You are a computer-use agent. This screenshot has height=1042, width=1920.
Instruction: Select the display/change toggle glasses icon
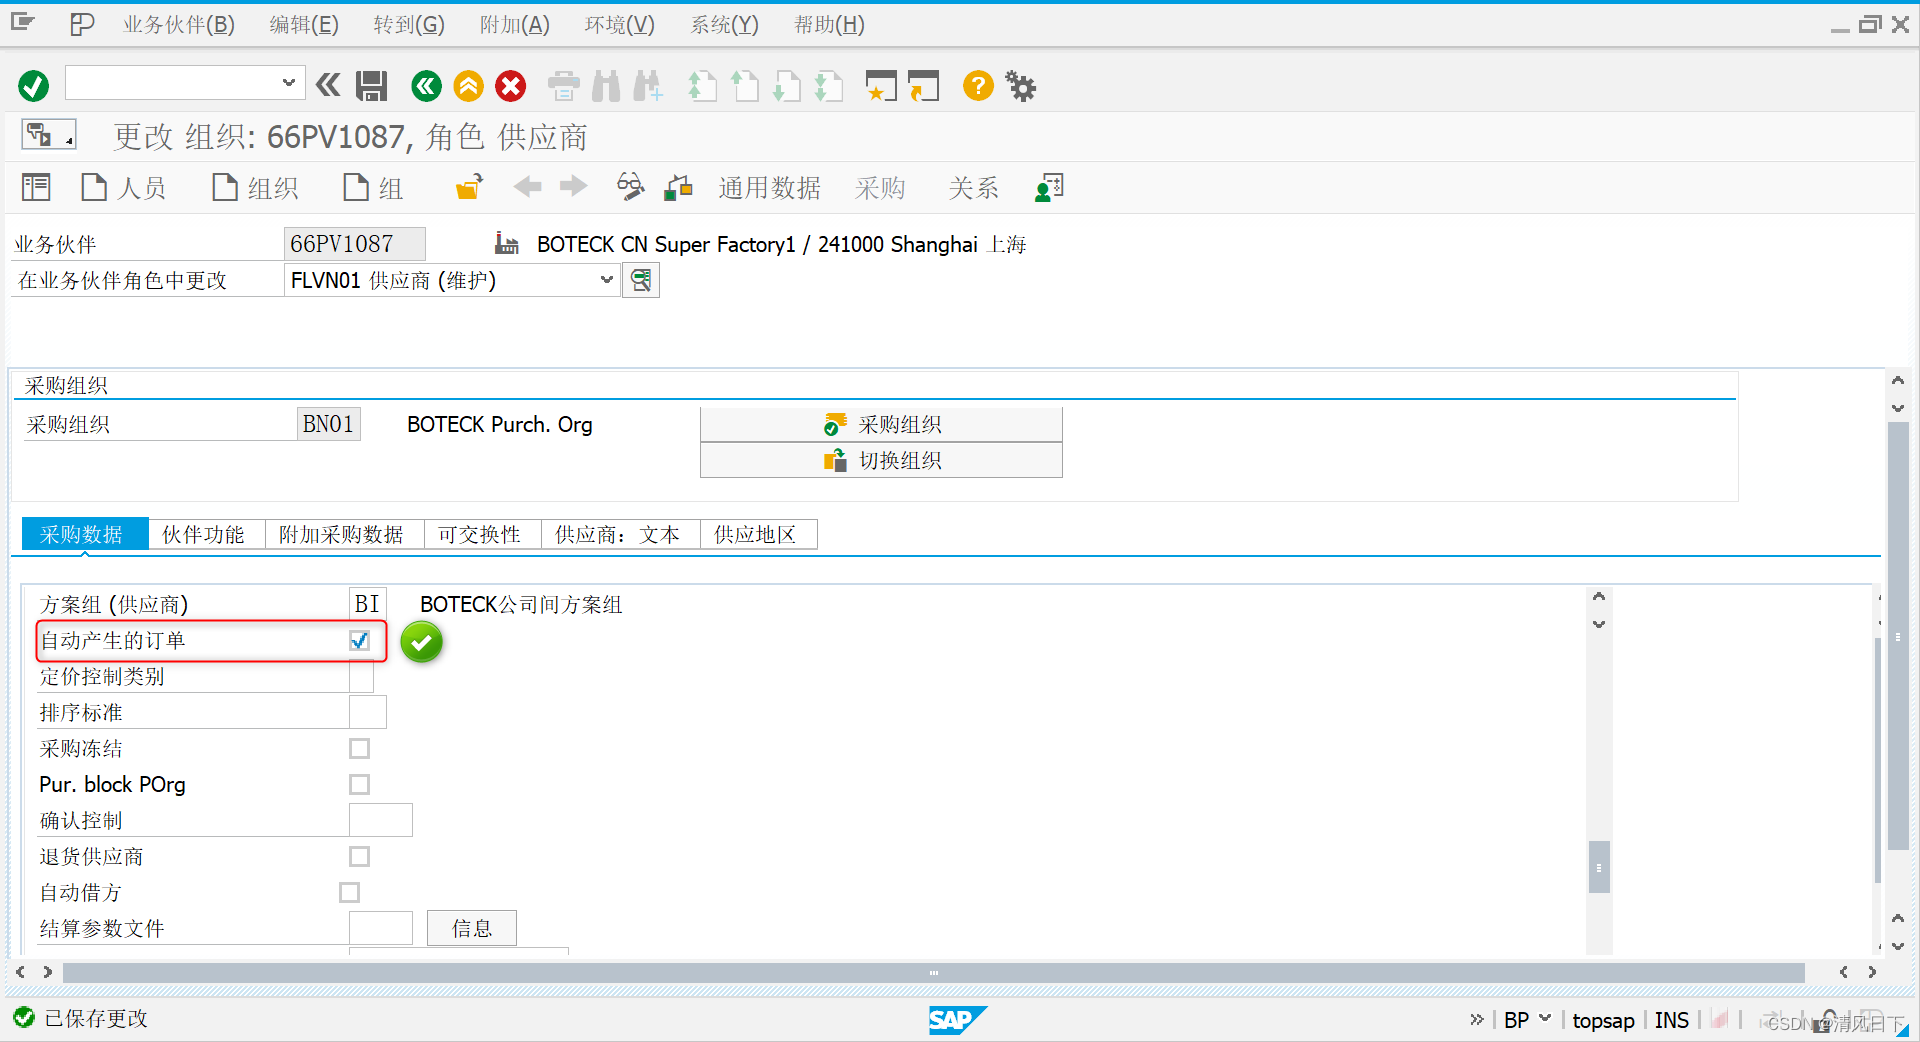(630, 187)
